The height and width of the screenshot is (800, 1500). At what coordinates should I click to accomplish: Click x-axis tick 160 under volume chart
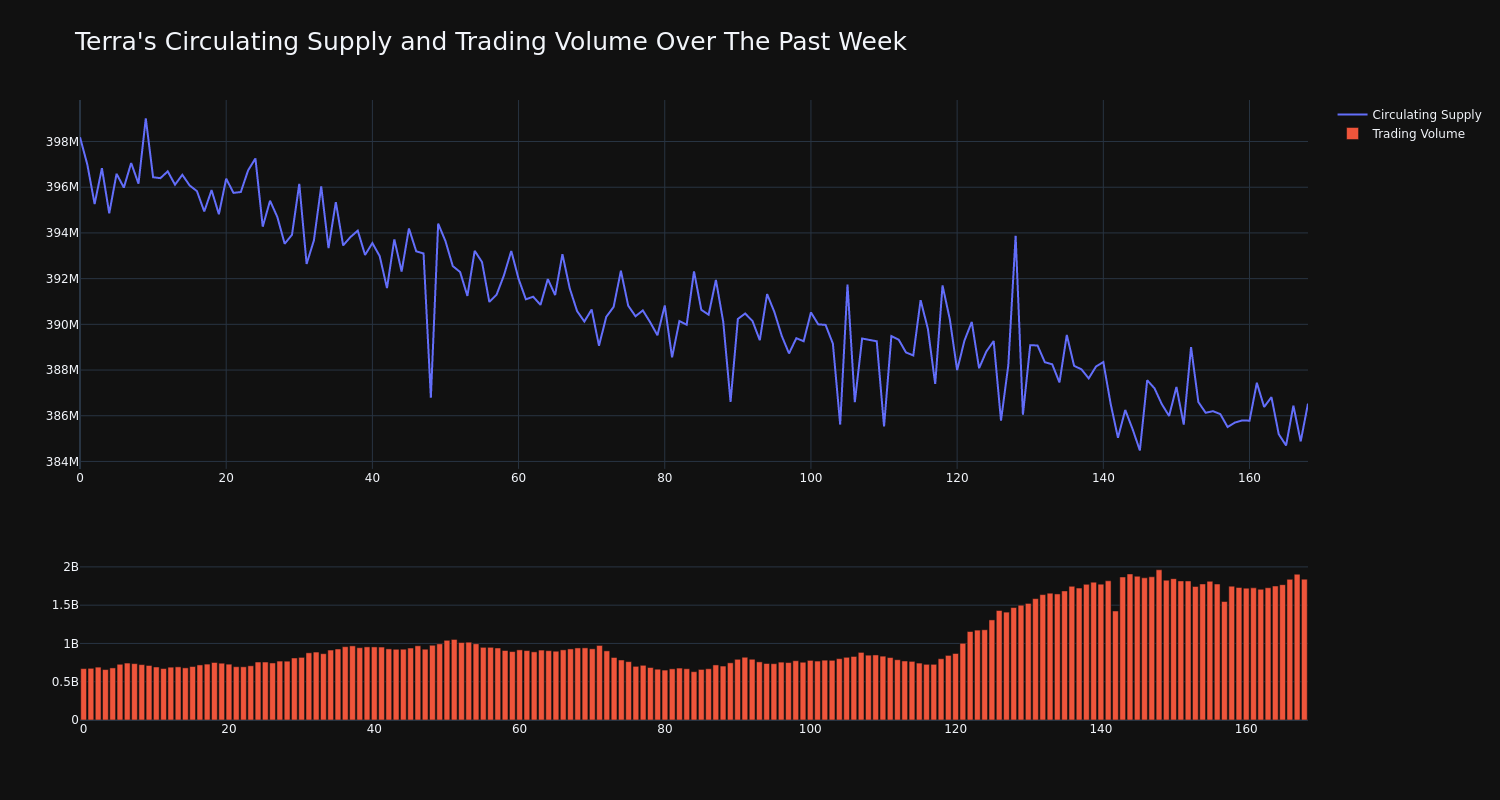tap(1246, 730)
